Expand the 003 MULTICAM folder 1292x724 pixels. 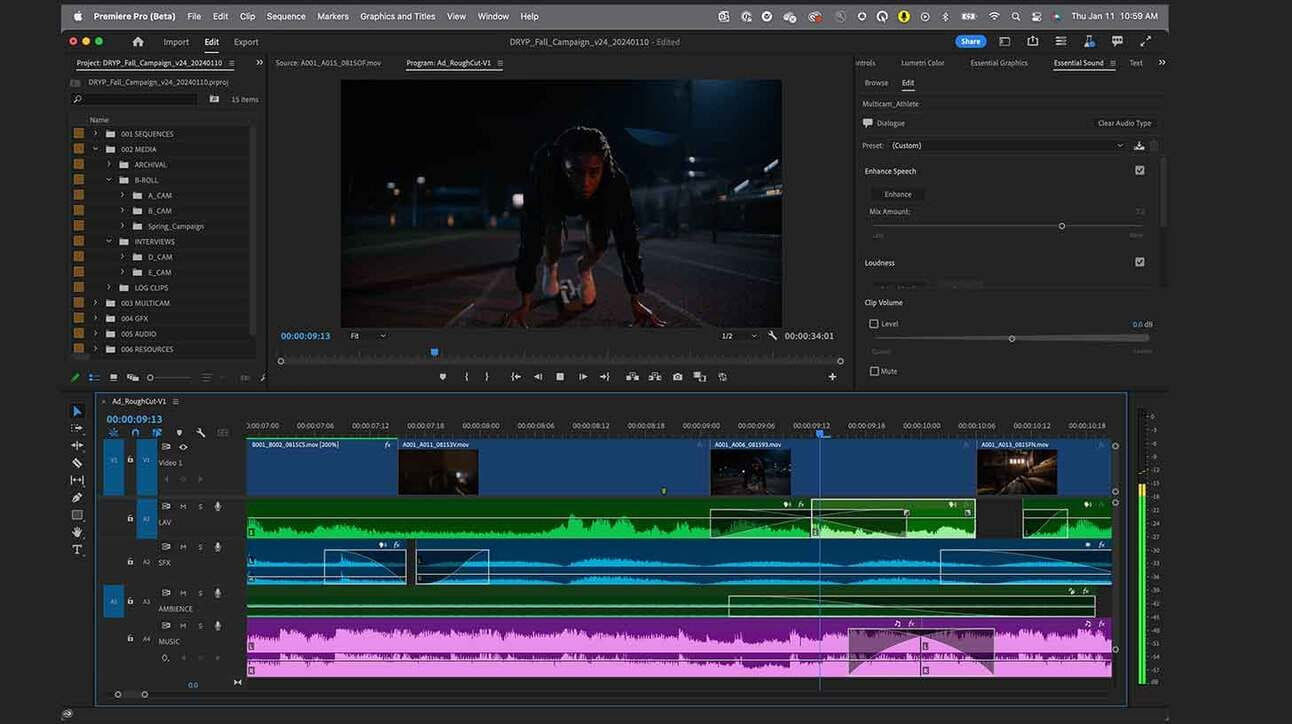96,303
